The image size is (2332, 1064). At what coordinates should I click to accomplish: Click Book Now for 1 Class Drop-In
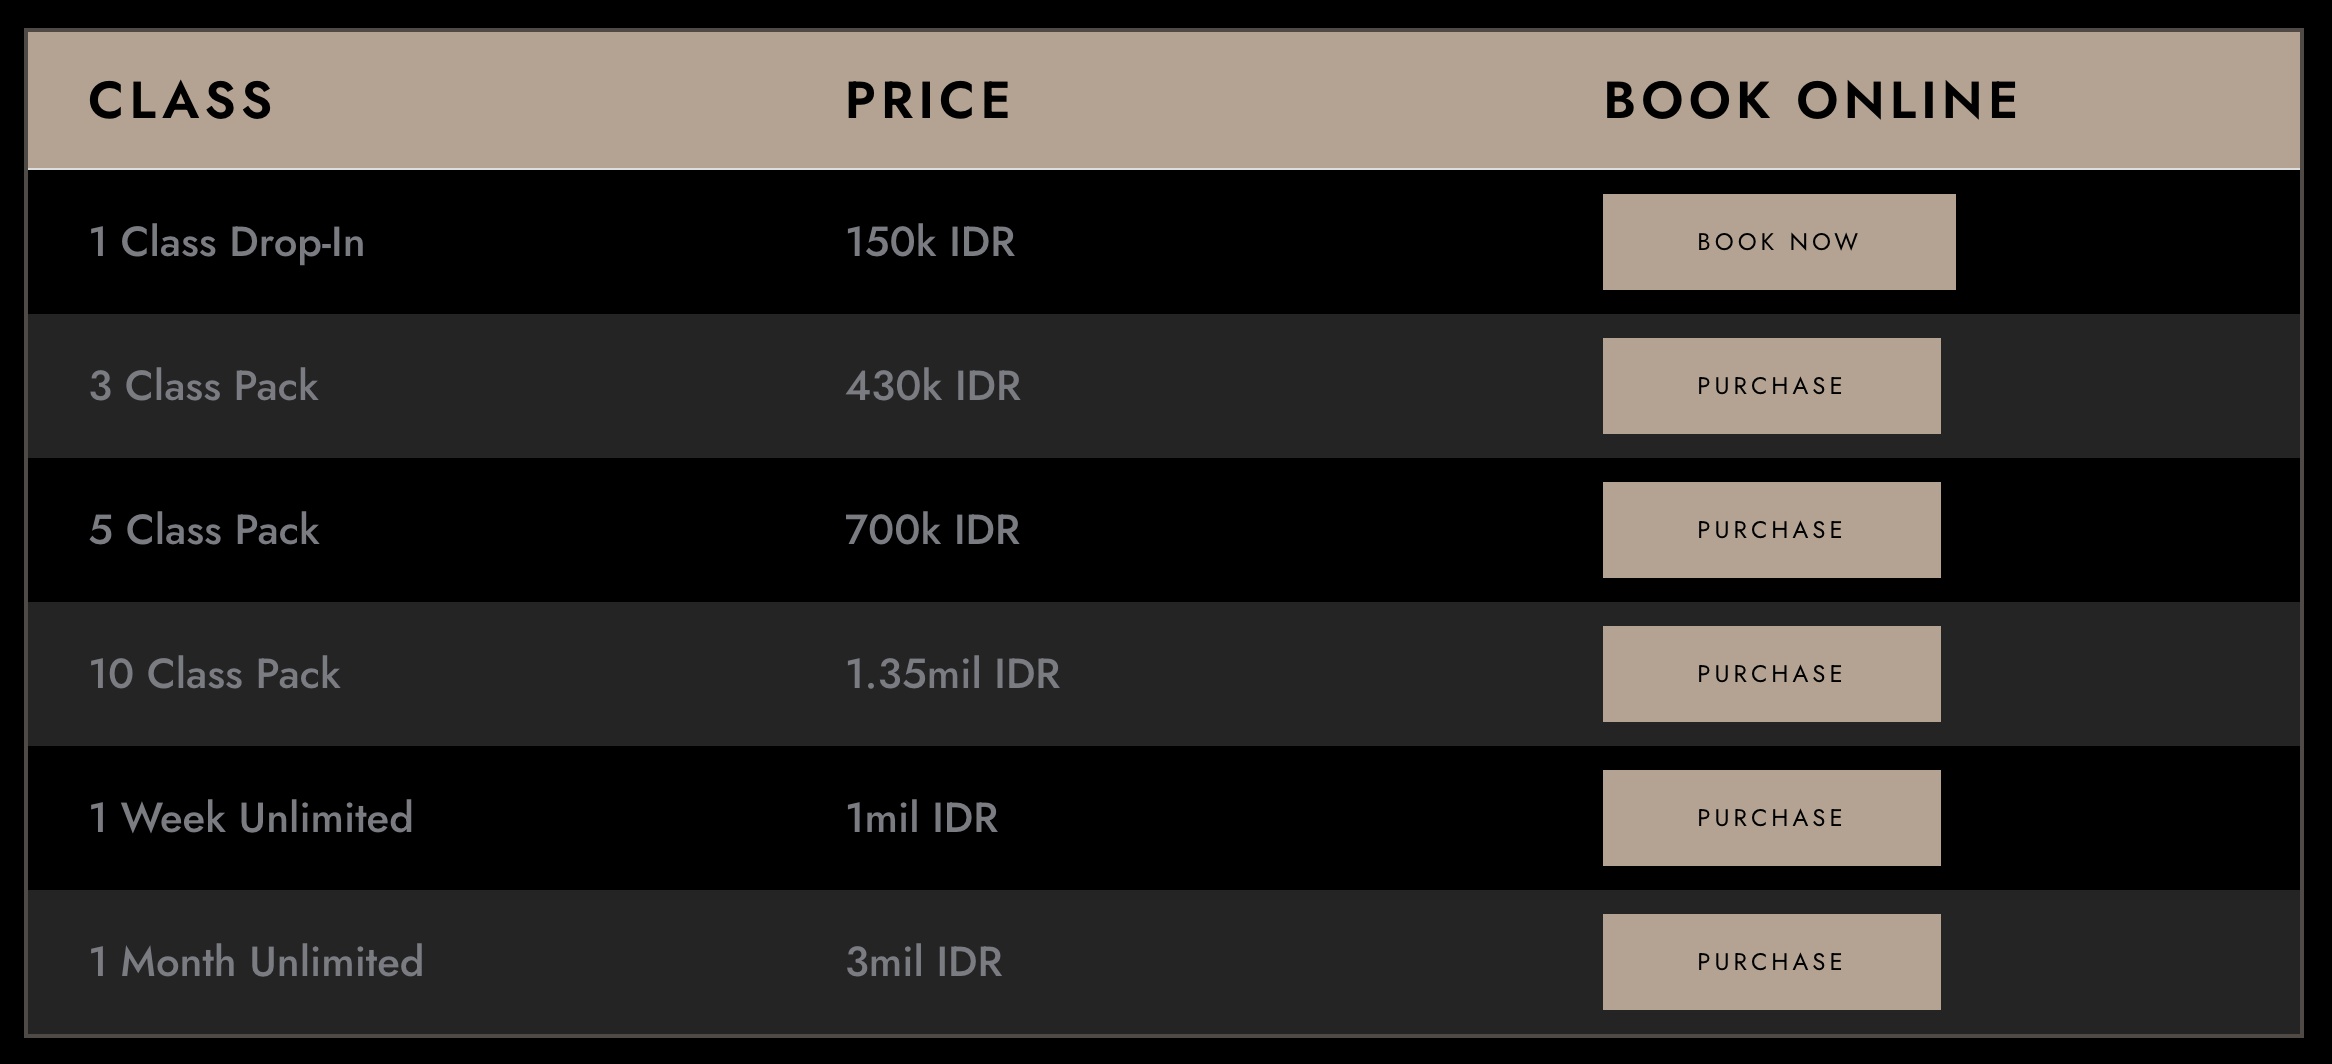[1778, 242]
